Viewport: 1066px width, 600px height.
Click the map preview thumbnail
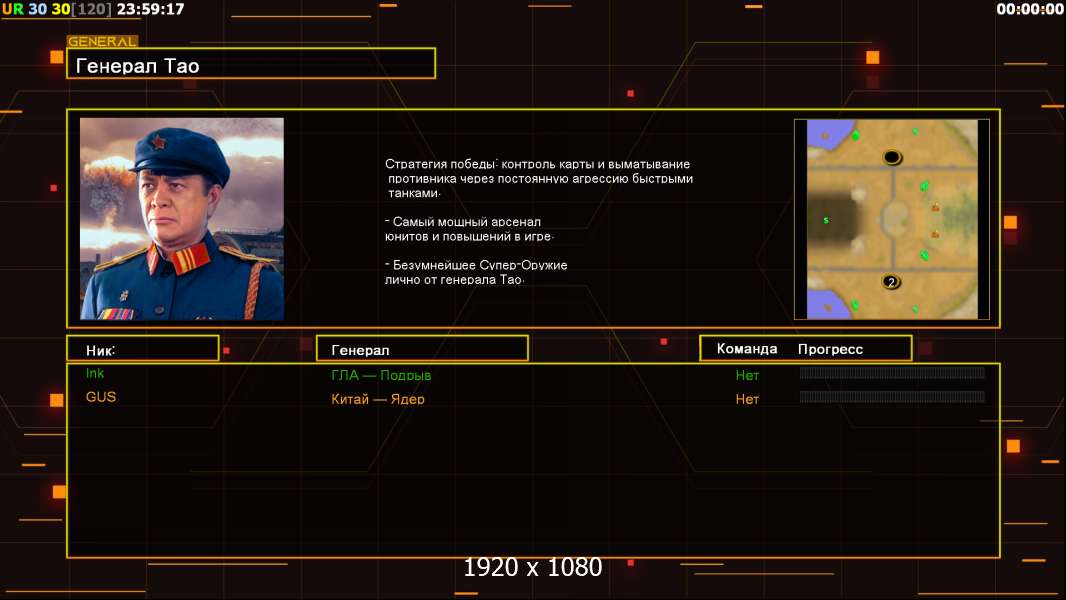[892, 219]
